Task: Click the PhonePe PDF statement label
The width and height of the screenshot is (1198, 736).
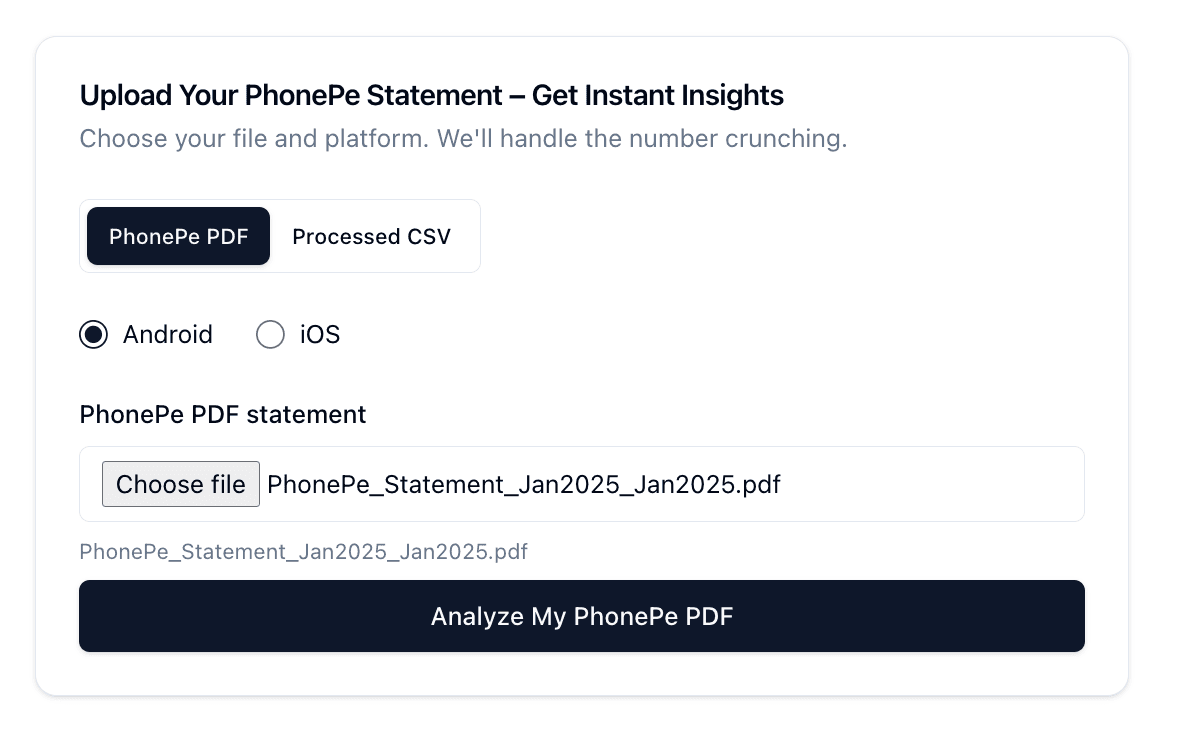Action: click(222, 414)
